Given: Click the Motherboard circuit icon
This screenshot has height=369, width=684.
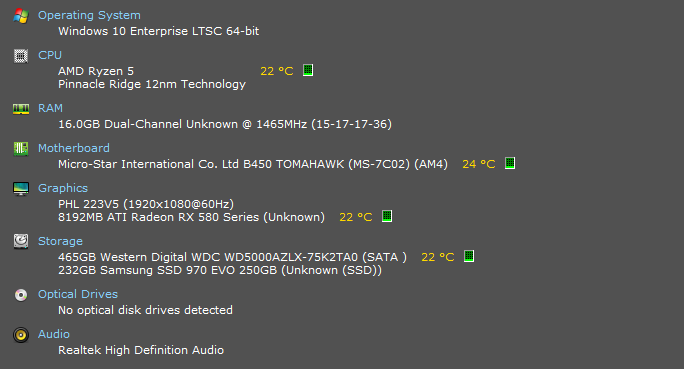Looking at the screenshot, I should click(x=21, y=149).
